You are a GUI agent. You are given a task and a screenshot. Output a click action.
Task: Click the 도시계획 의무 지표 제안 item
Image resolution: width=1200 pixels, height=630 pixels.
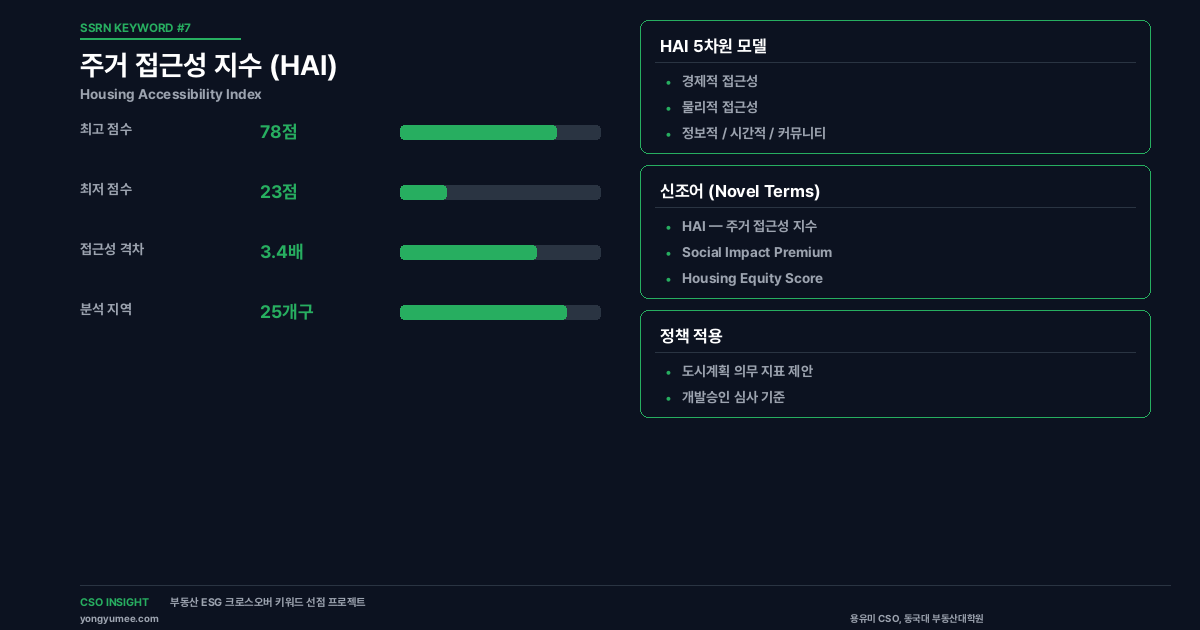tap(747, 371)
